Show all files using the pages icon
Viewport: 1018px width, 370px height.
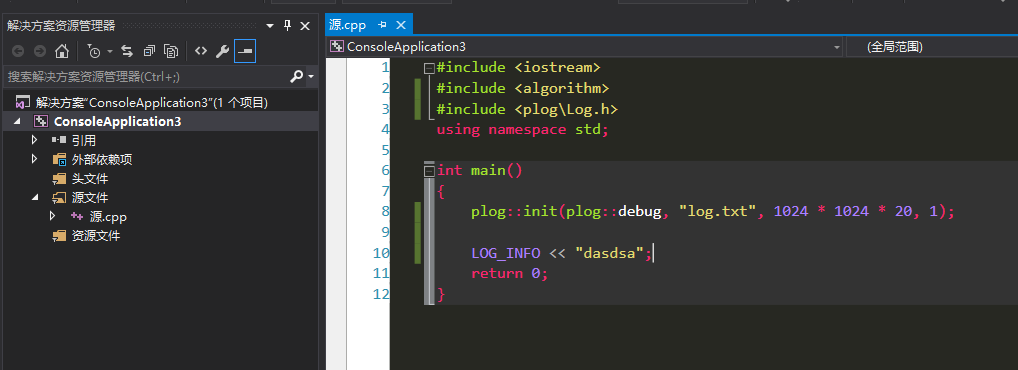click(171, 51)
